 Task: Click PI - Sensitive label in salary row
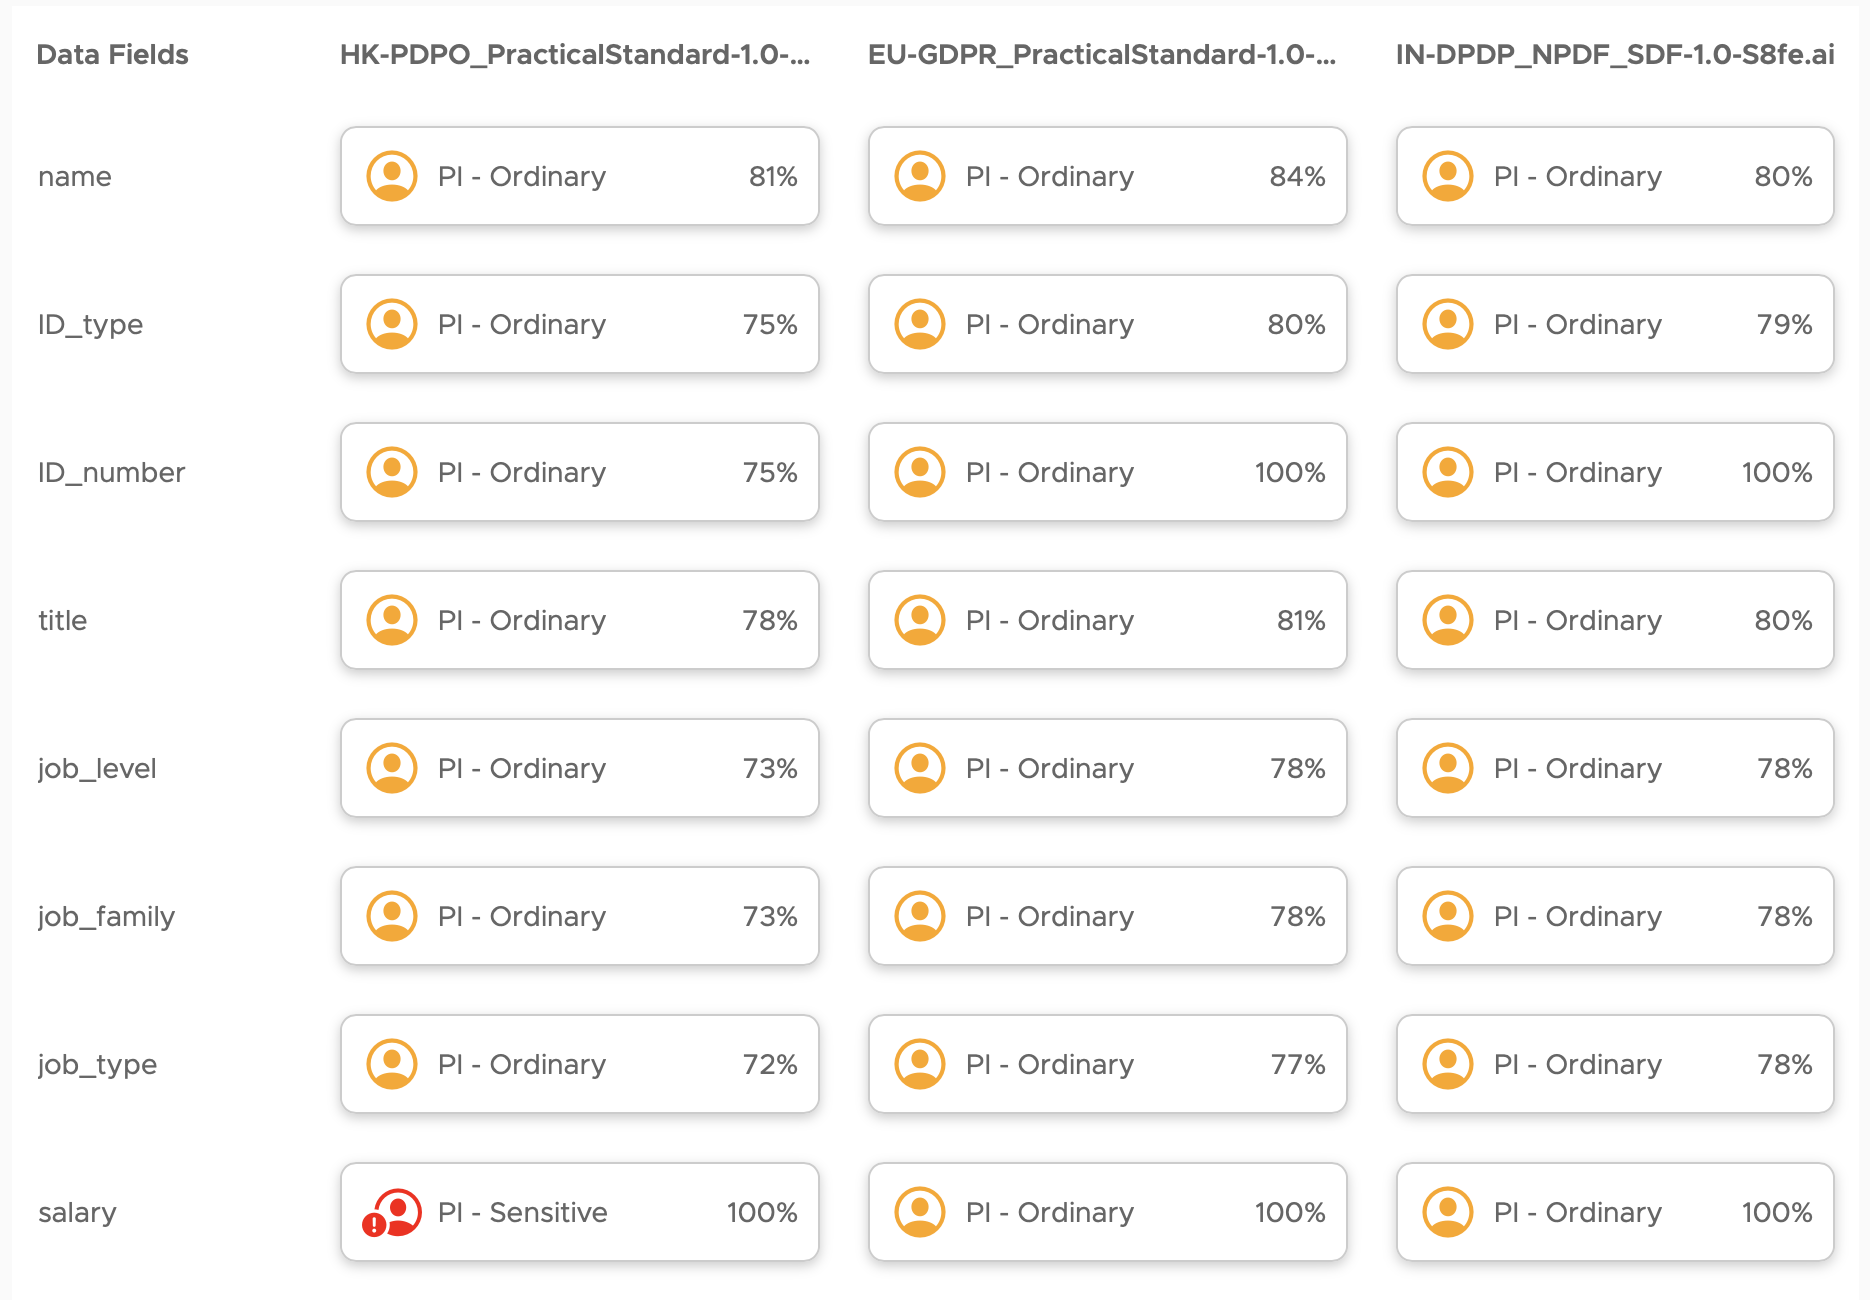(522, 1212)
